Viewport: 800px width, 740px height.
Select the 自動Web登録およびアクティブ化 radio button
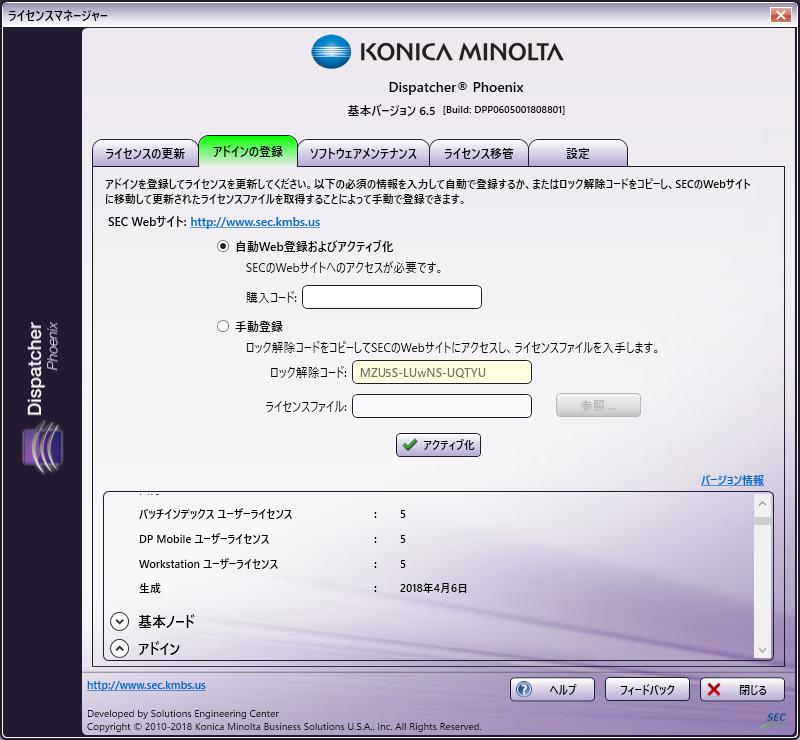coord(223,246)
